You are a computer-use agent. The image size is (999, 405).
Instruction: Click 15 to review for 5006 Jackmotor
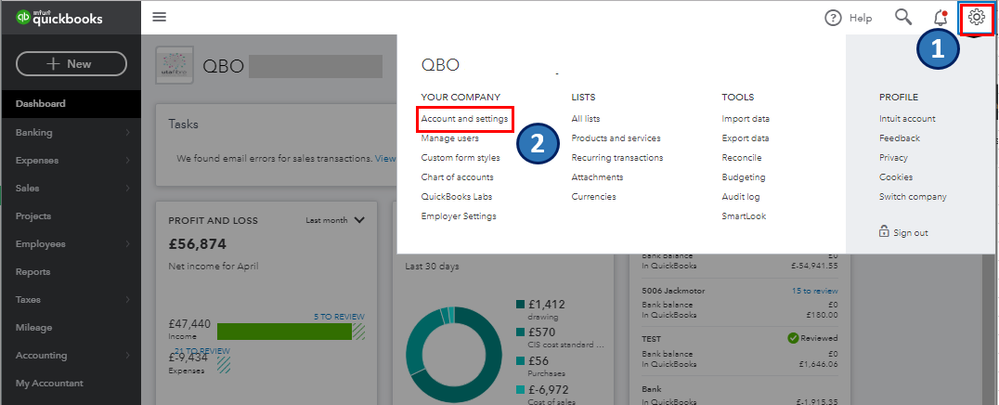point(814,291)
